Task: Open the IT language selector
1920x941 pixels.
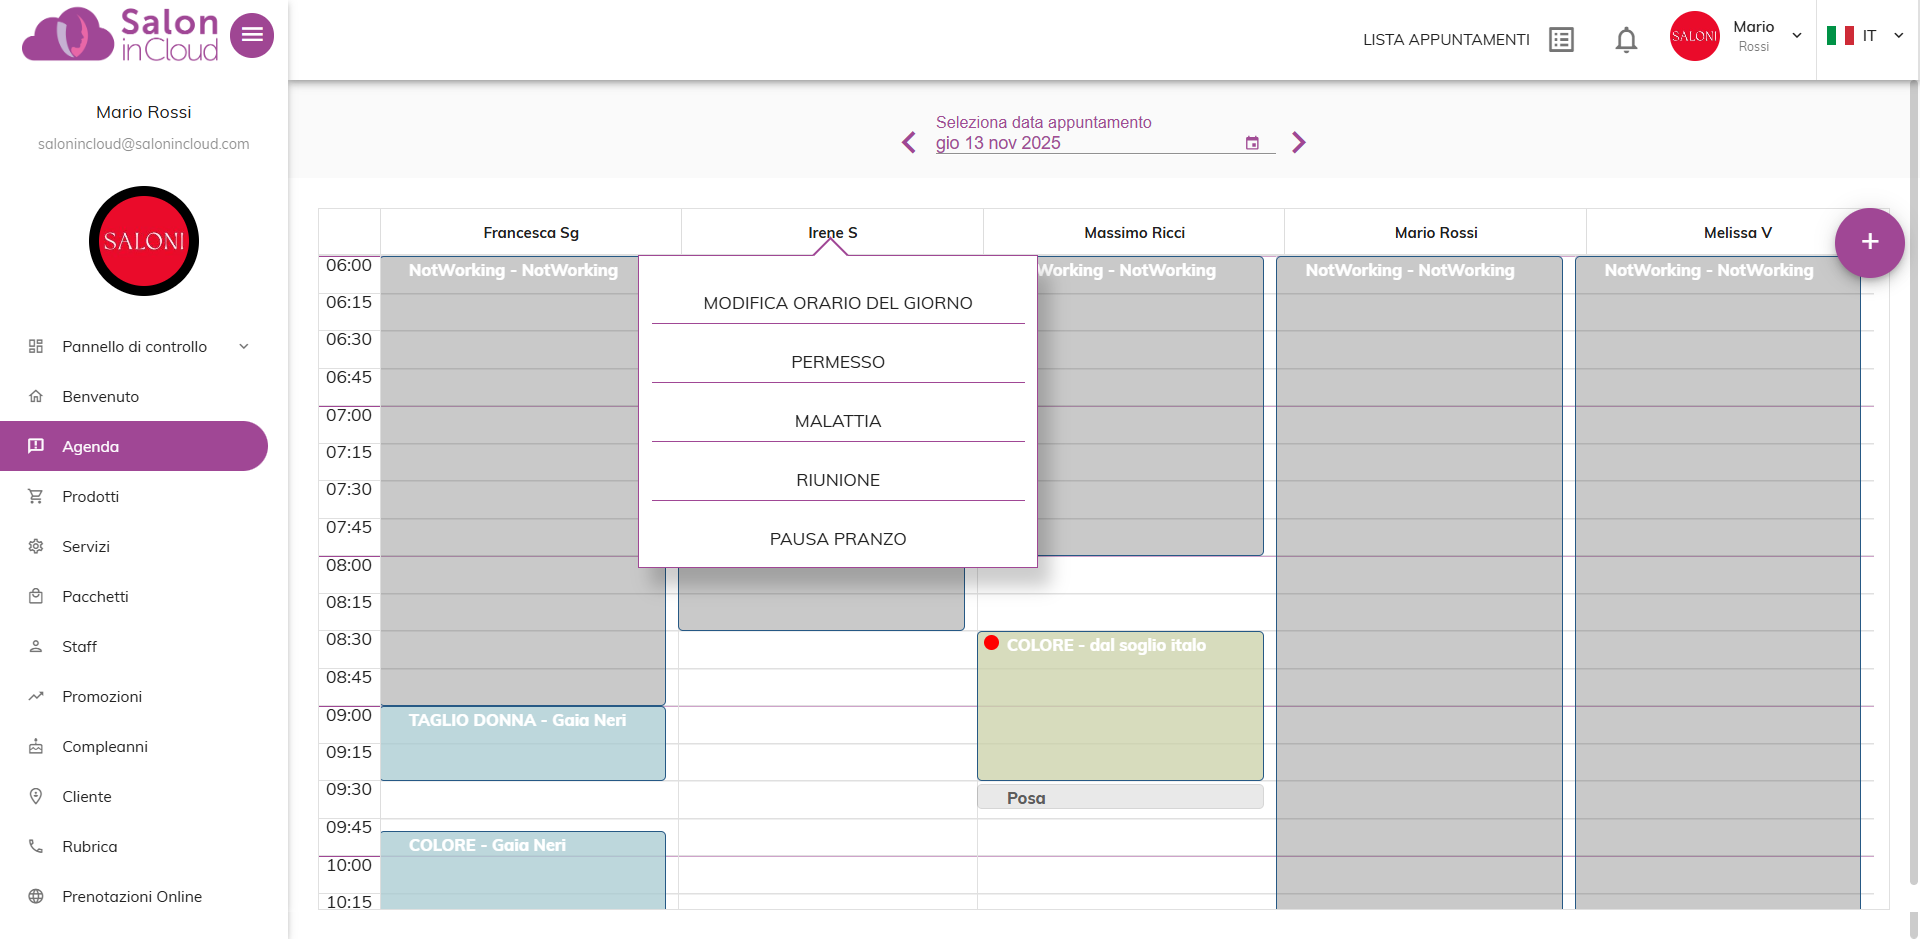Action: (1866, 36)
